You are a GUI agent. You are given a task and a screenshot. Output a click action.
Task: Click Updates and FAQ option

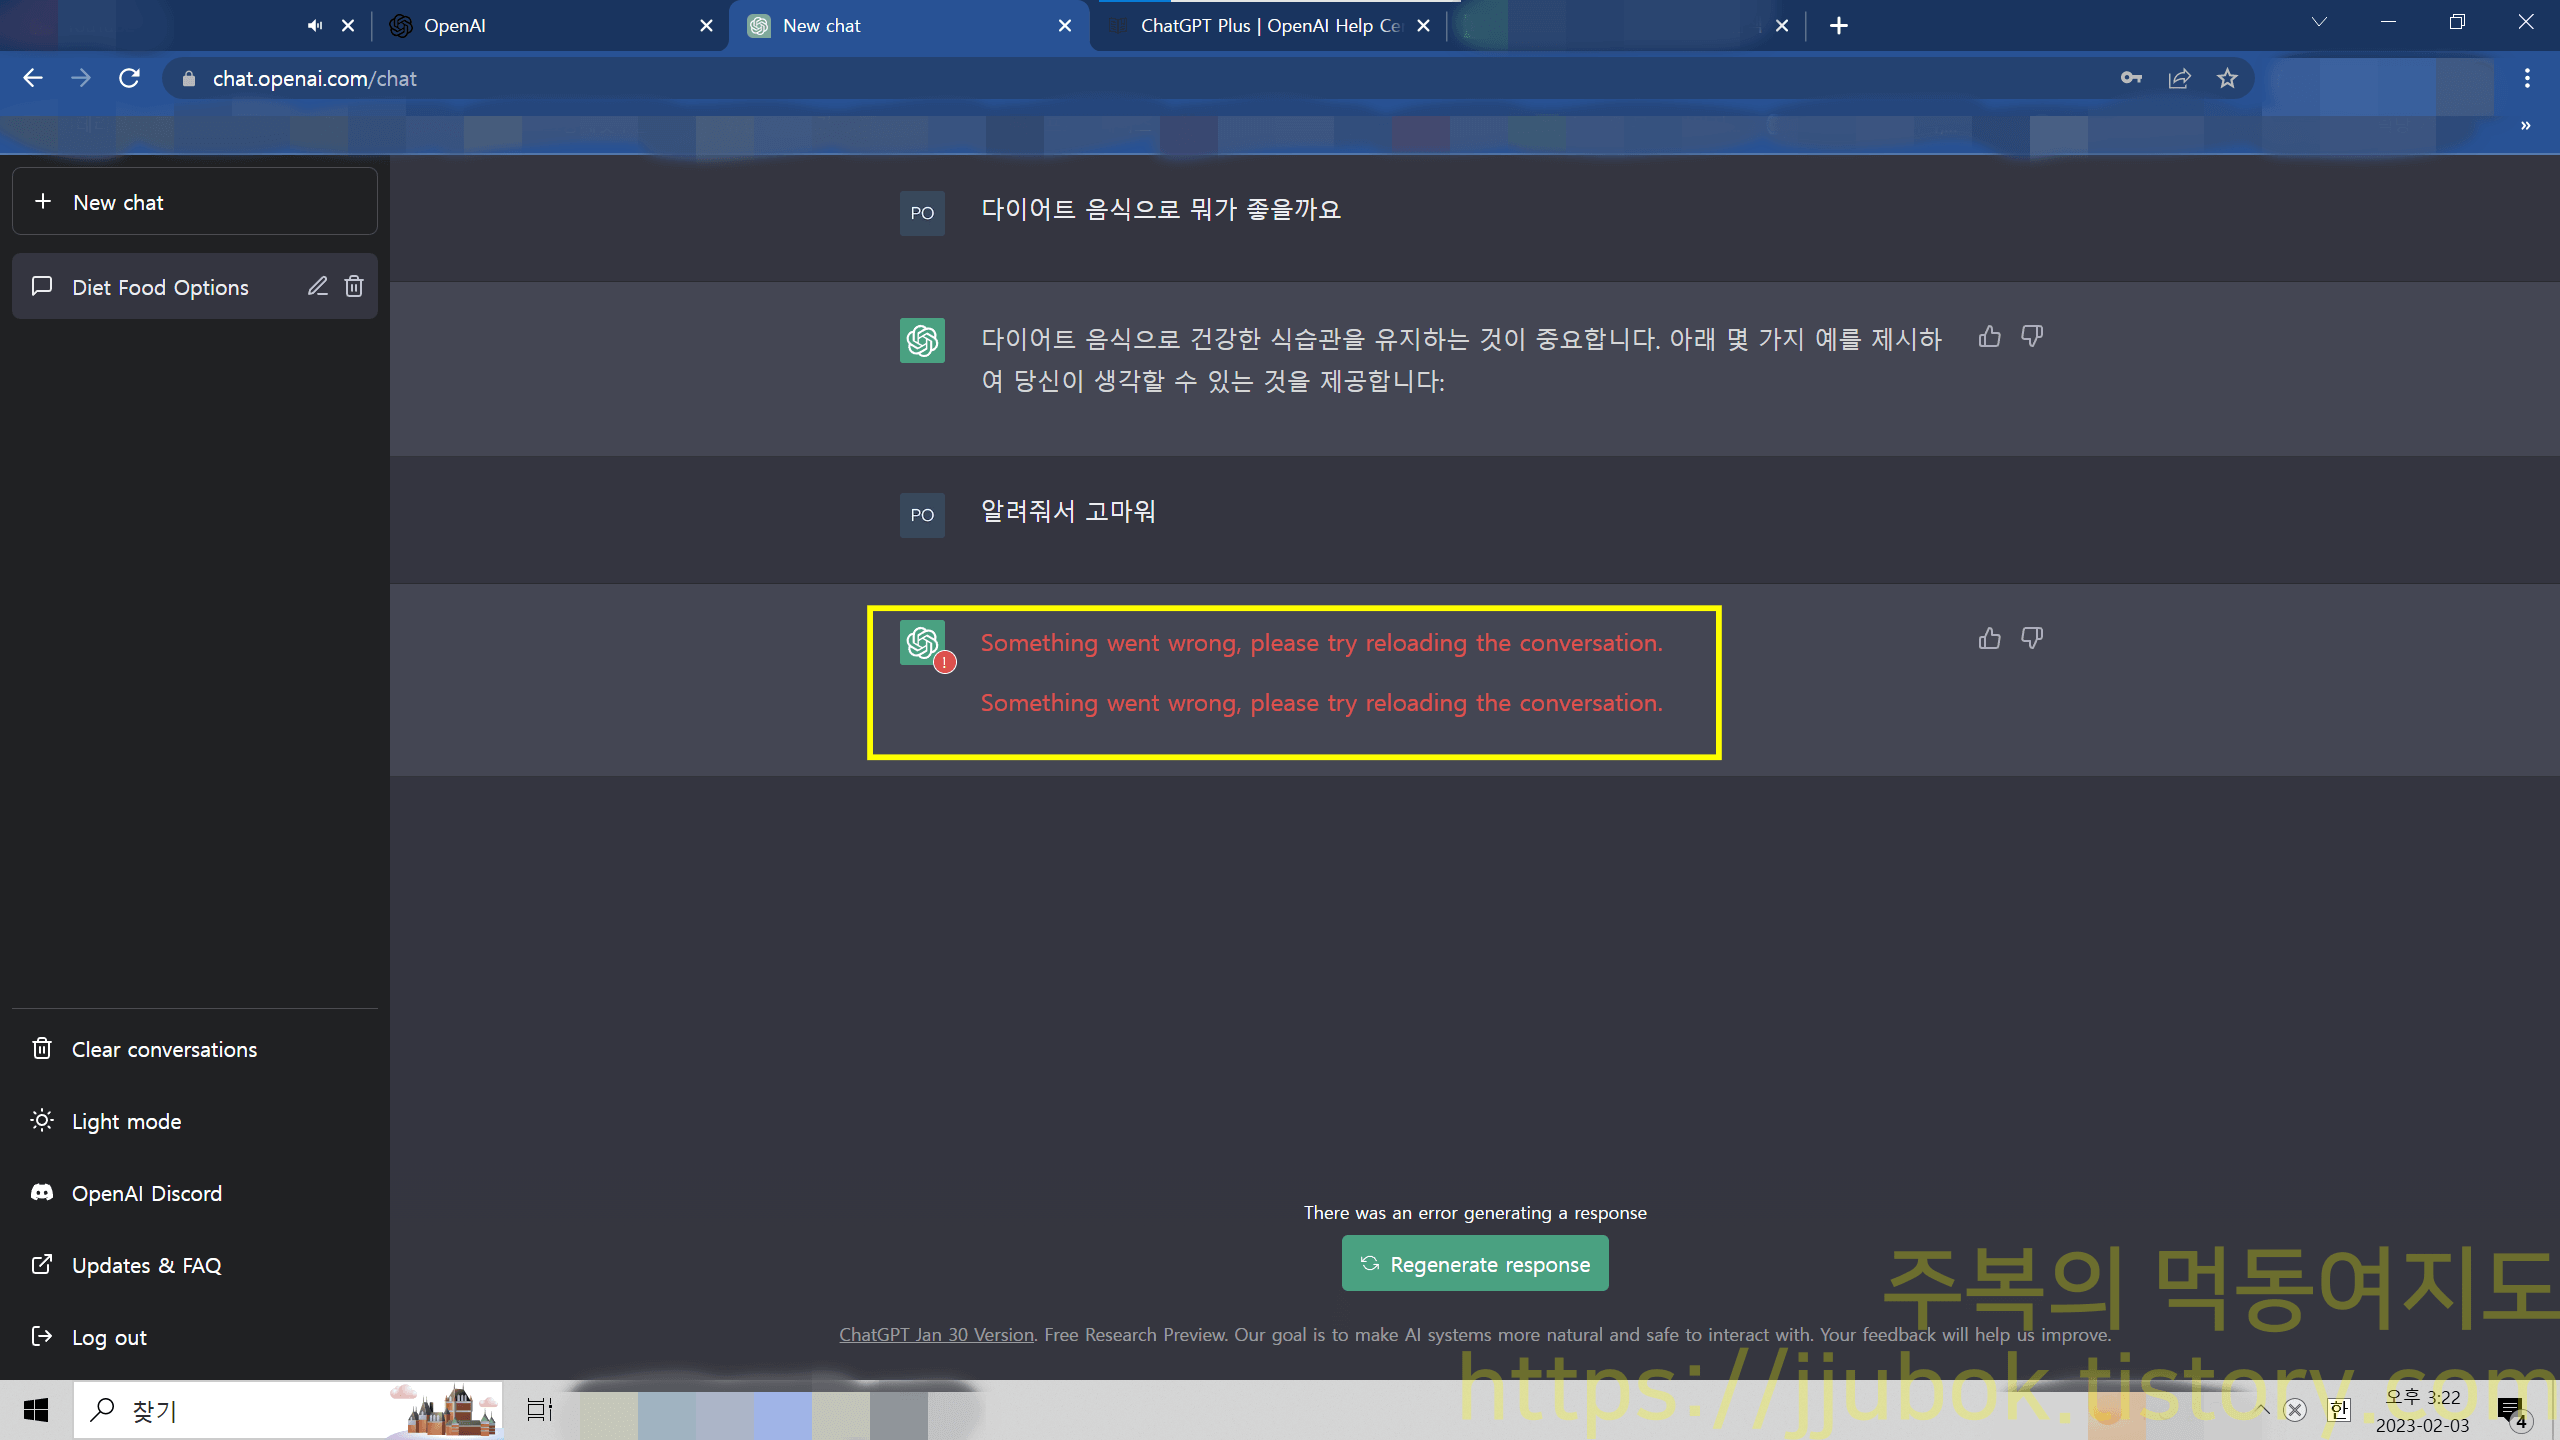coord(144,1264)
